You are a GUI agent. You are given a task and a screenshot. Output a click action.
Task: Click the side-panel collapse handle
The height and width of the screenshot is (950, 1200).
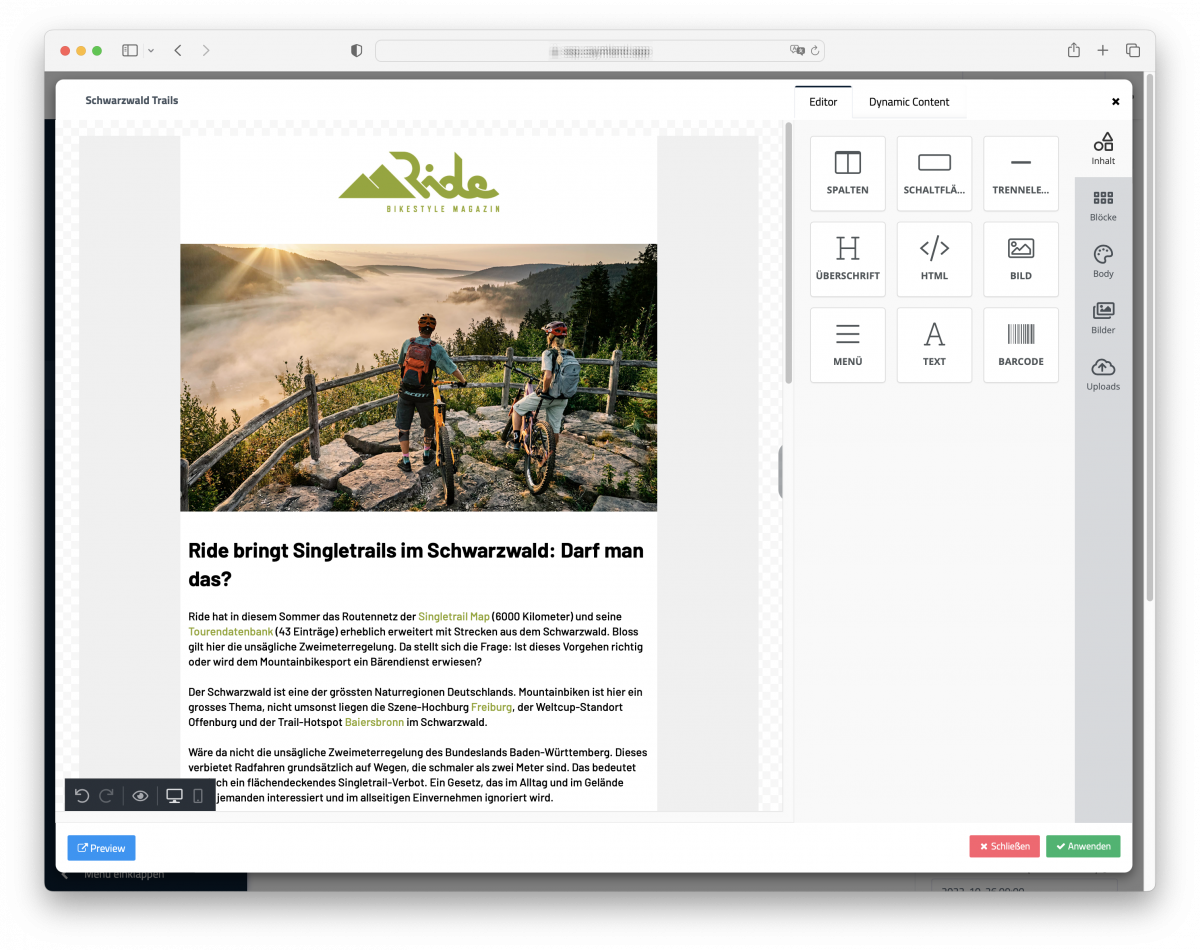[x=781, y=472]
